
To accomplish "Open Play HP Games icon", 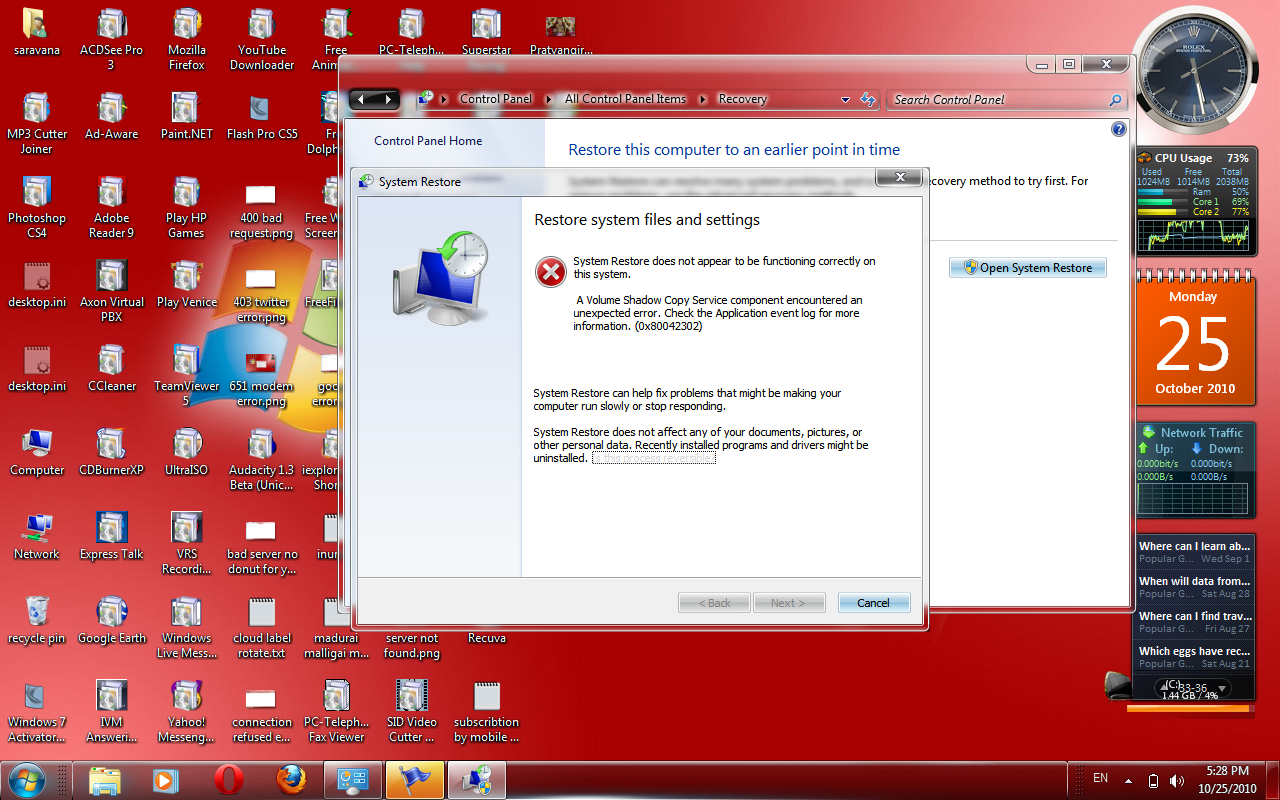I will [186, 207].
